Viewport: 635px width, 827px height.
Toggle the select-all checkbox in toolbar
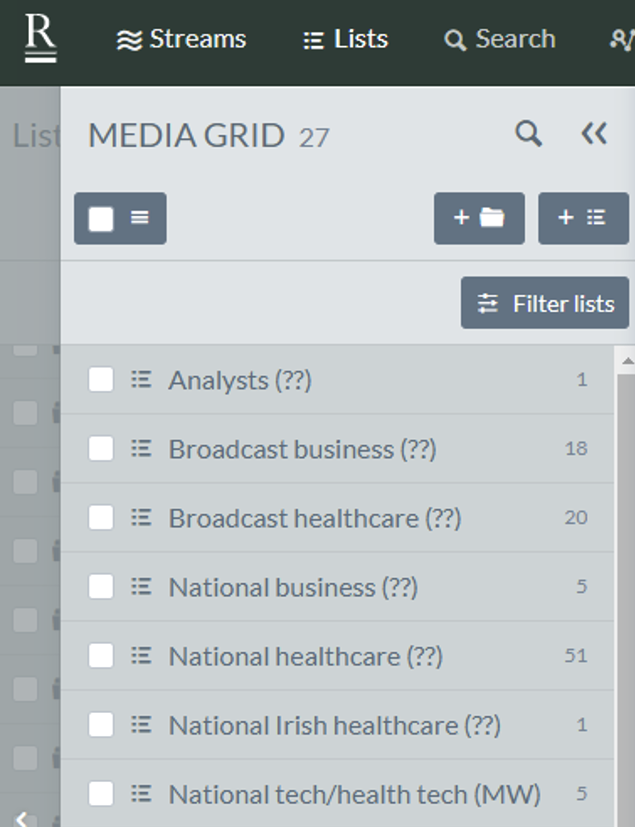(101, 218)
